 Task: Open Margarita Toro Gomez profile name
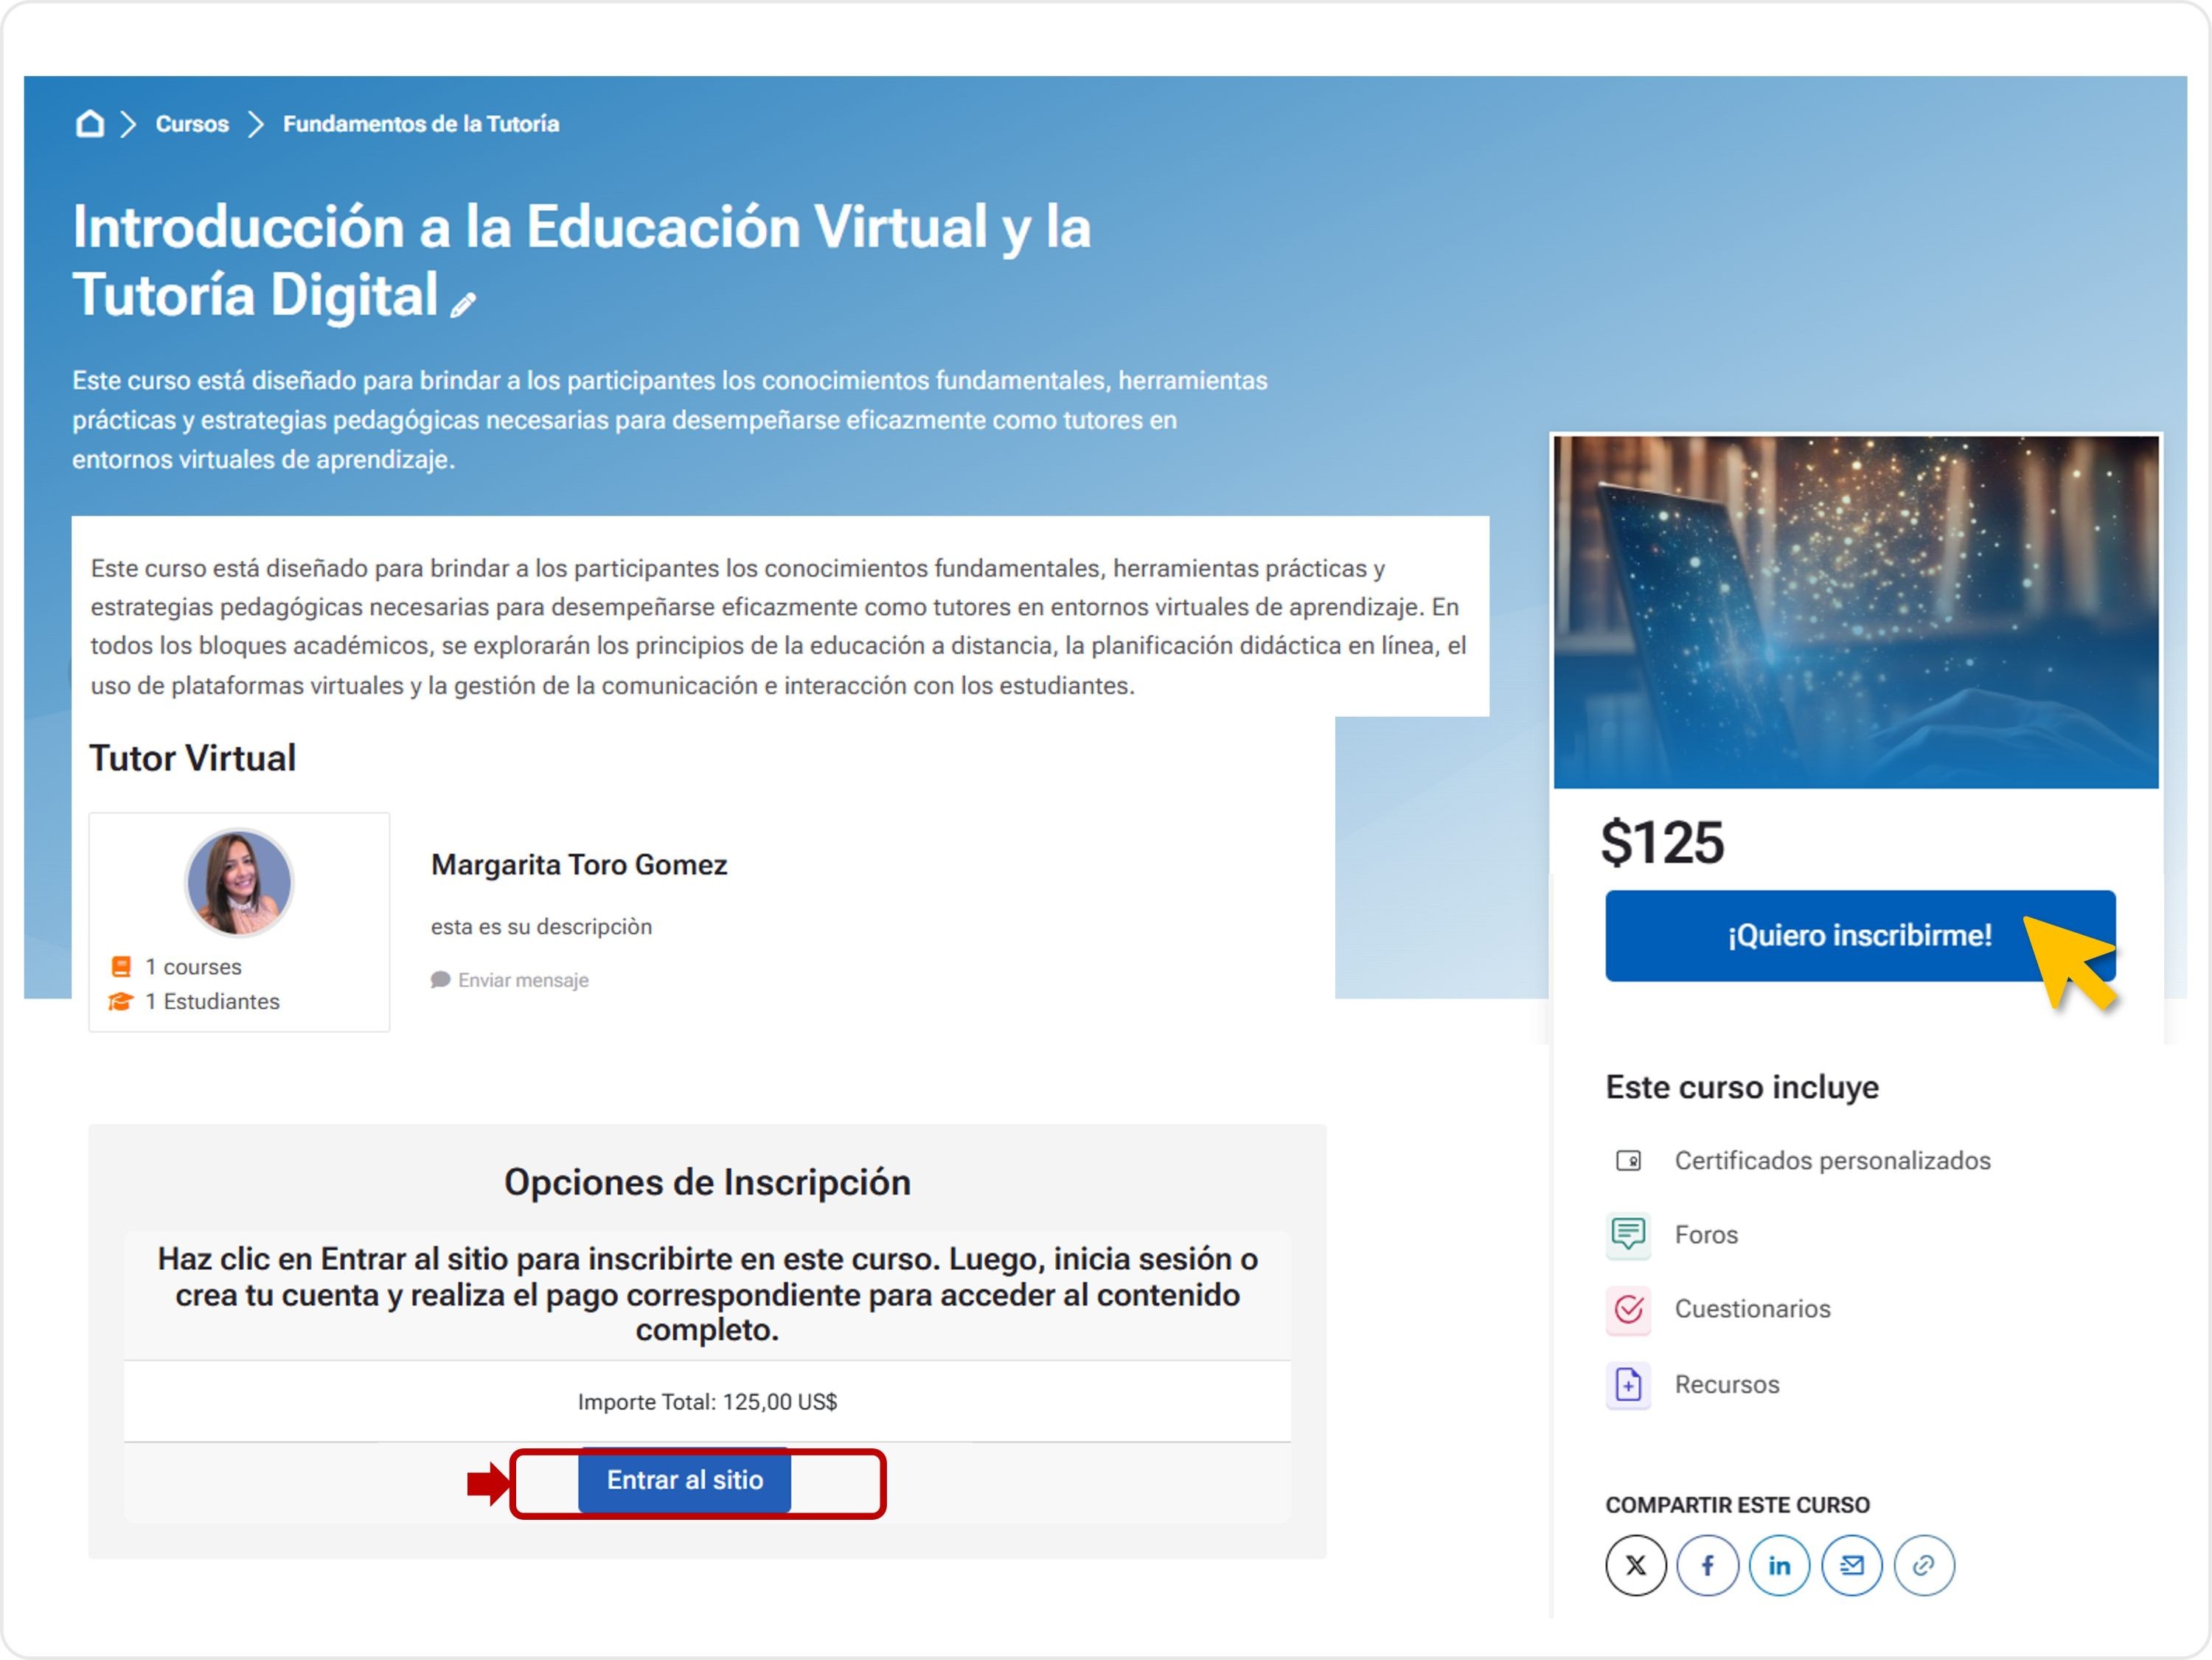click(579, 865)
